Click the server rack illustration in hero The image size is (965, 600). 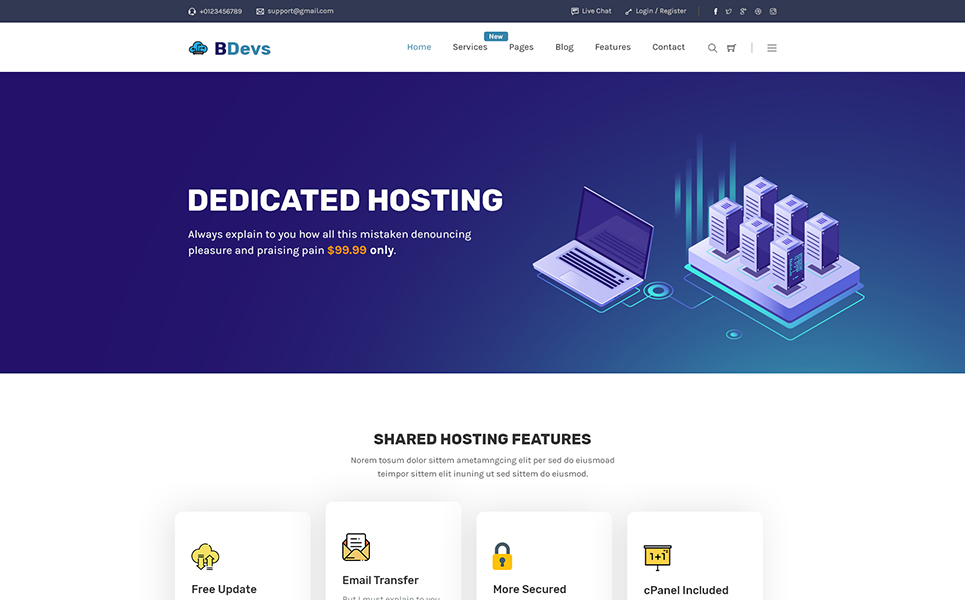[774, 252]
